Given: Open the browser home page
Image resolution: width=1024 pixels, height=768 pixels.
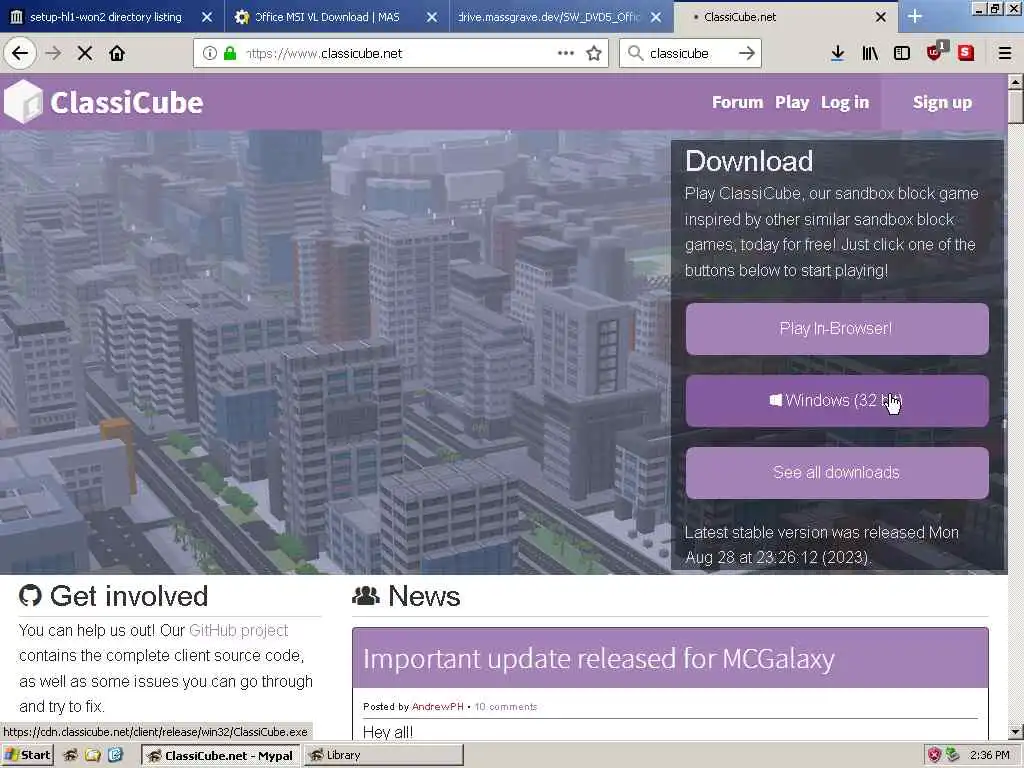Looking at the screenshot, I should (117, 54).
